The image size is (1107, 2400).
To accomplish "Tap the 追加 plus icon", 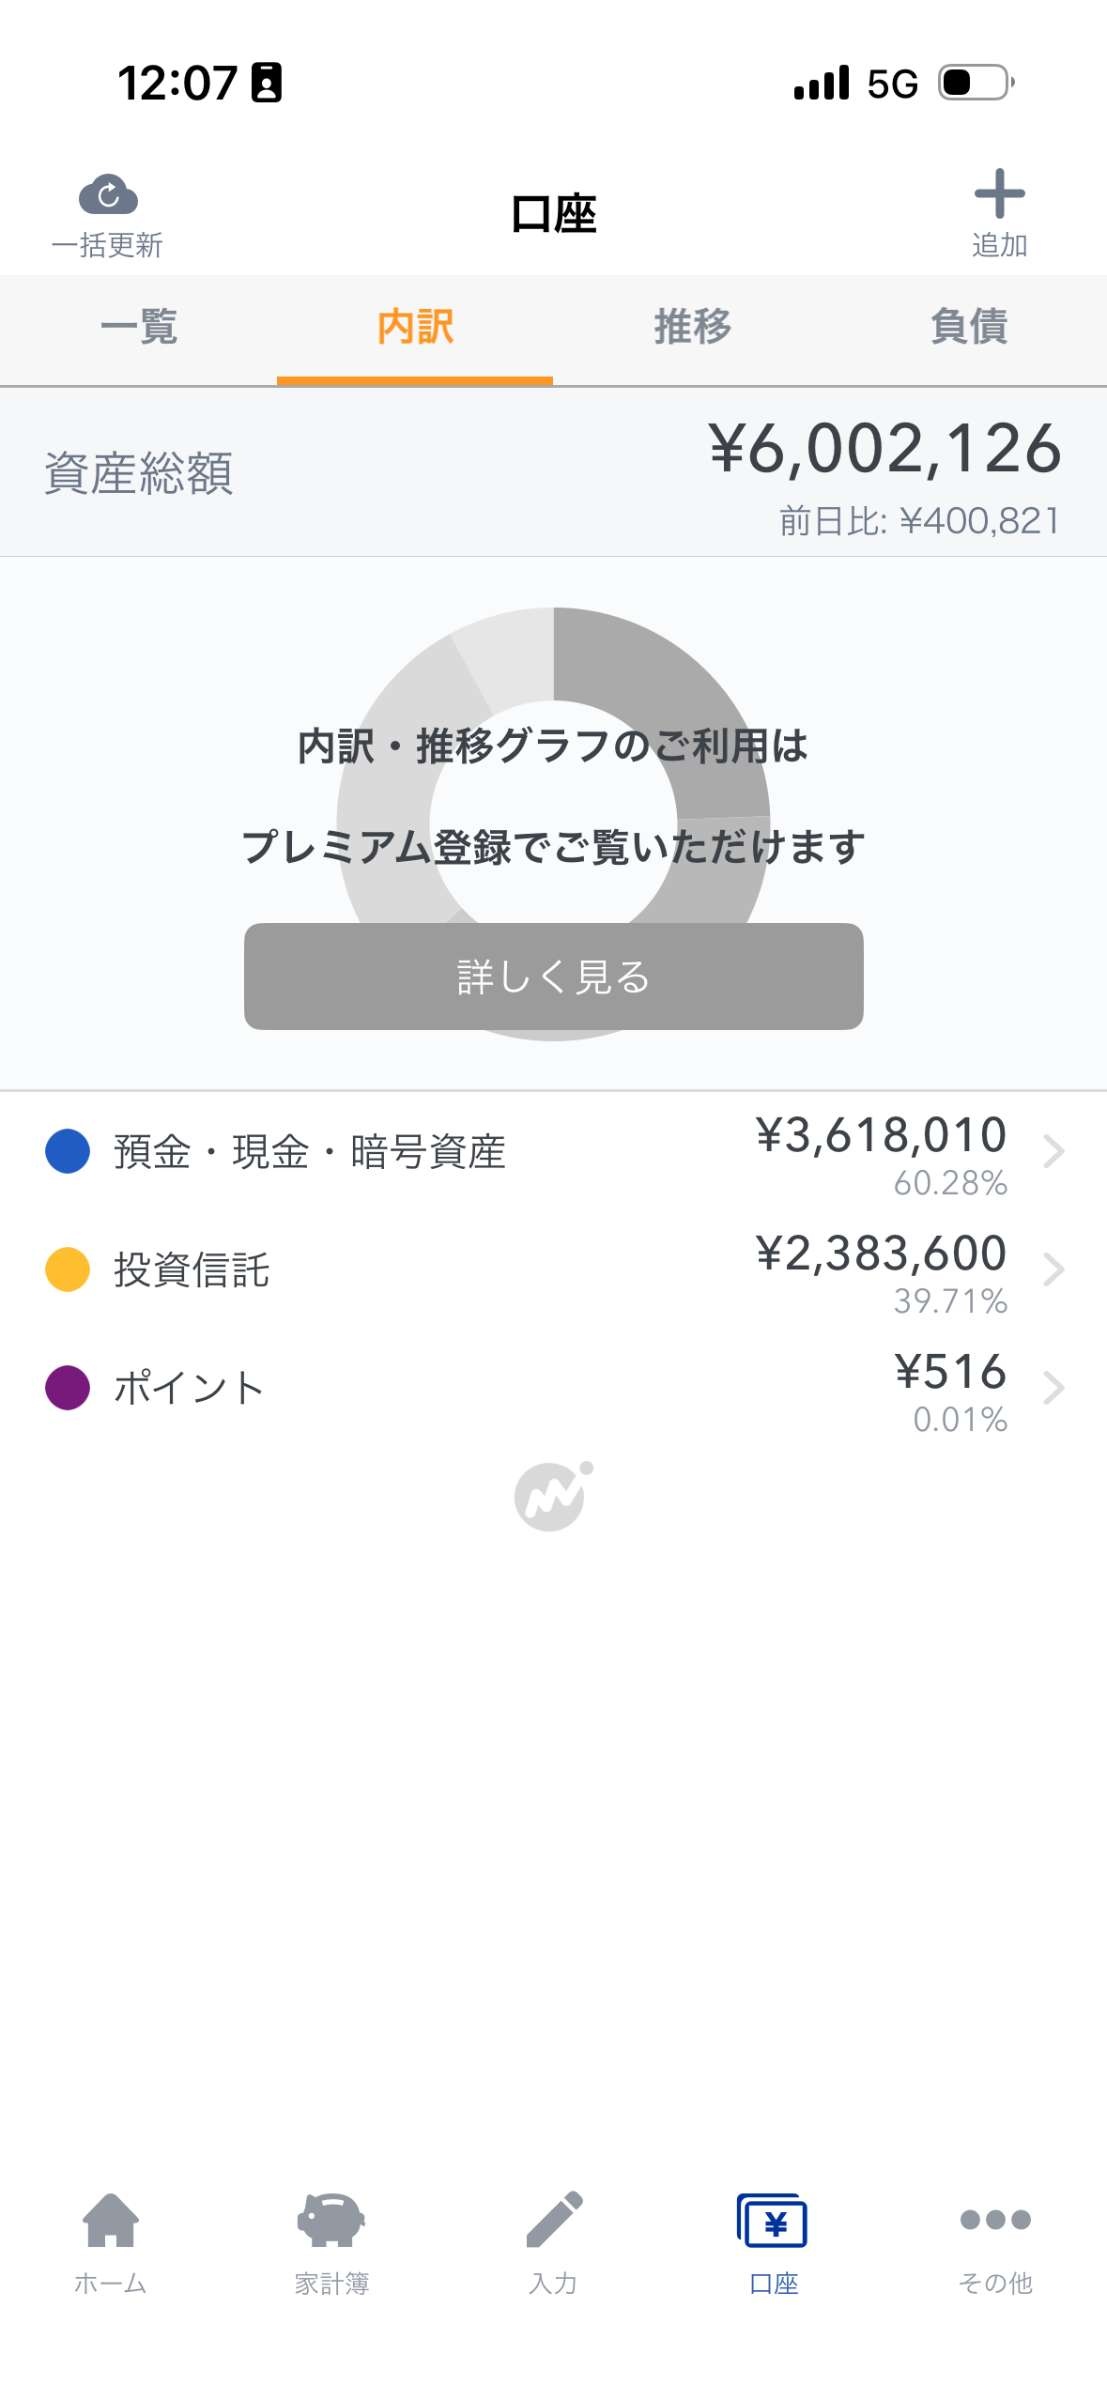I will pos(999,194).
